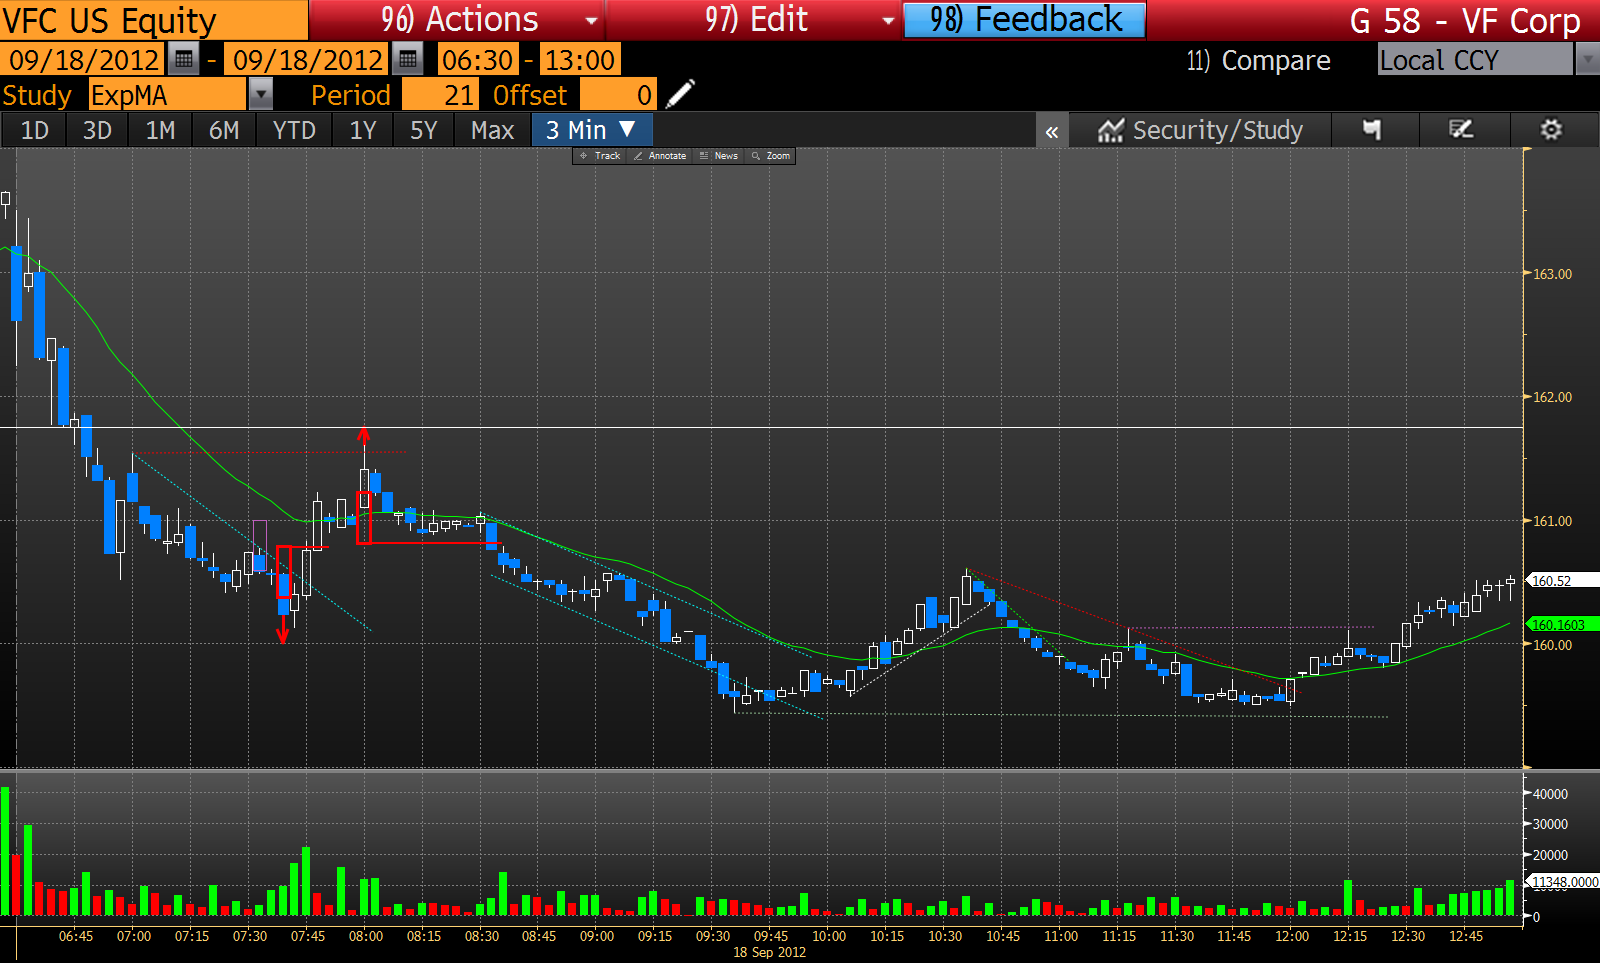
Task: Click the 18 Sep 2012 date label
Action: point(769,952)
